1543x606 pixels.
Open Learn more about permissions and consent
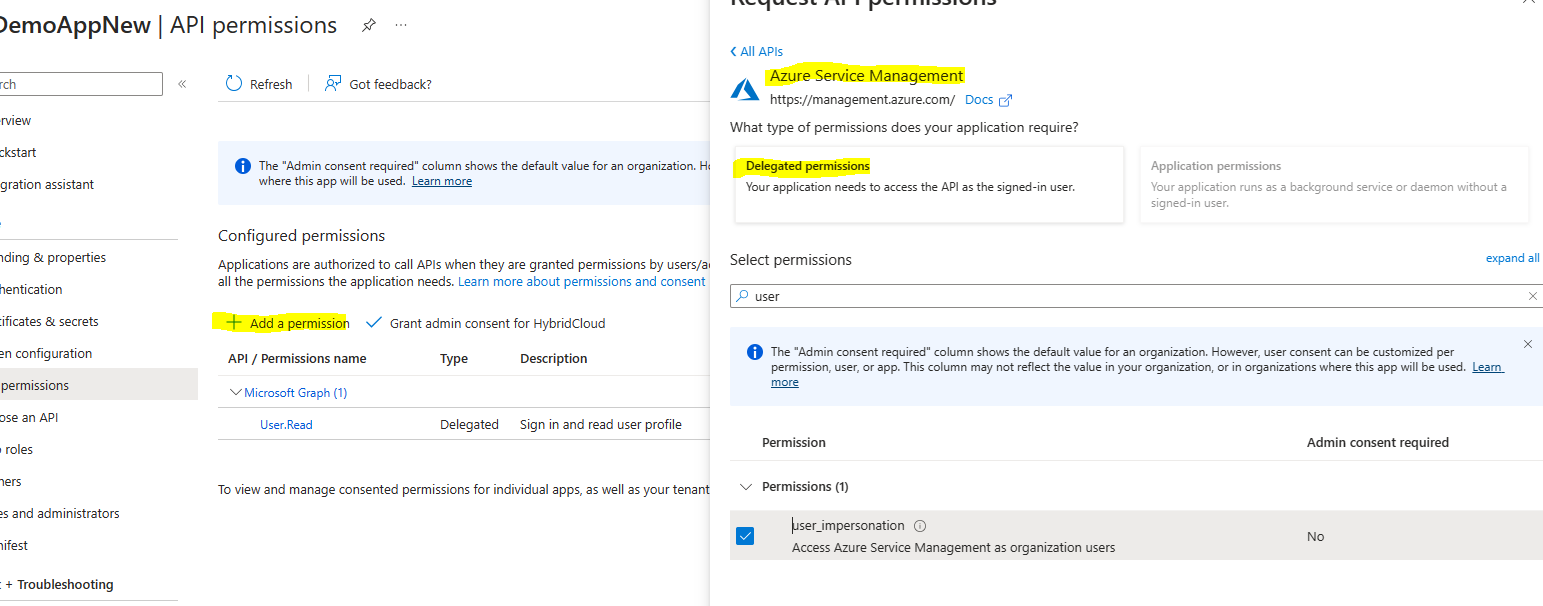point(582,282)
